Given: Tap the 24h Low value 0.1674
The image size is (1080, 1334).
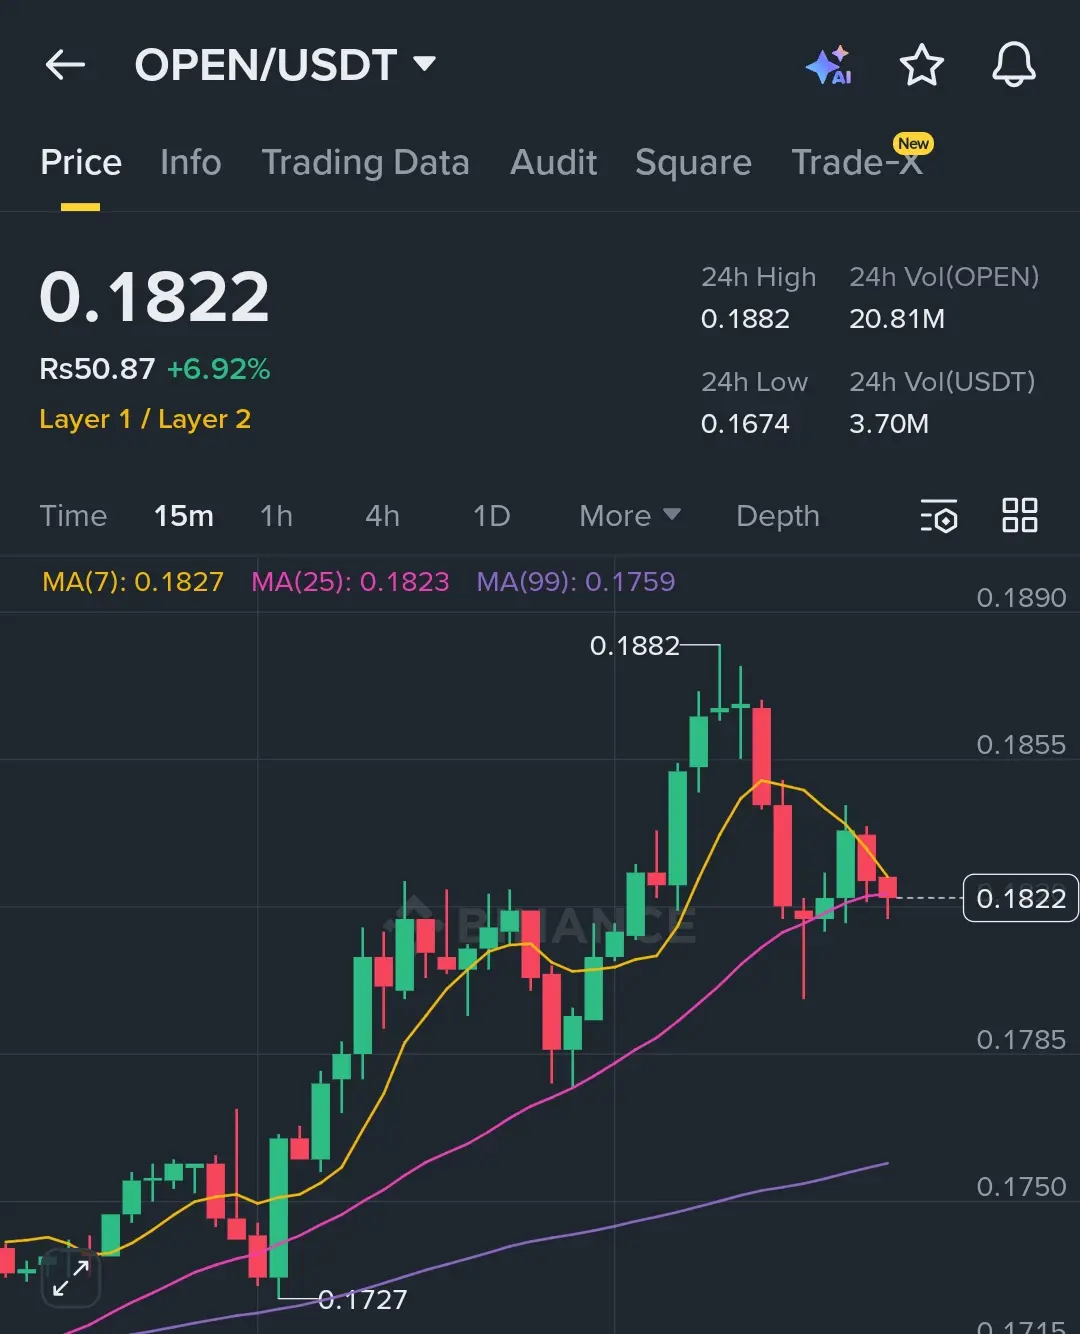Looking at the screenshot, I should tap(745, 424).
